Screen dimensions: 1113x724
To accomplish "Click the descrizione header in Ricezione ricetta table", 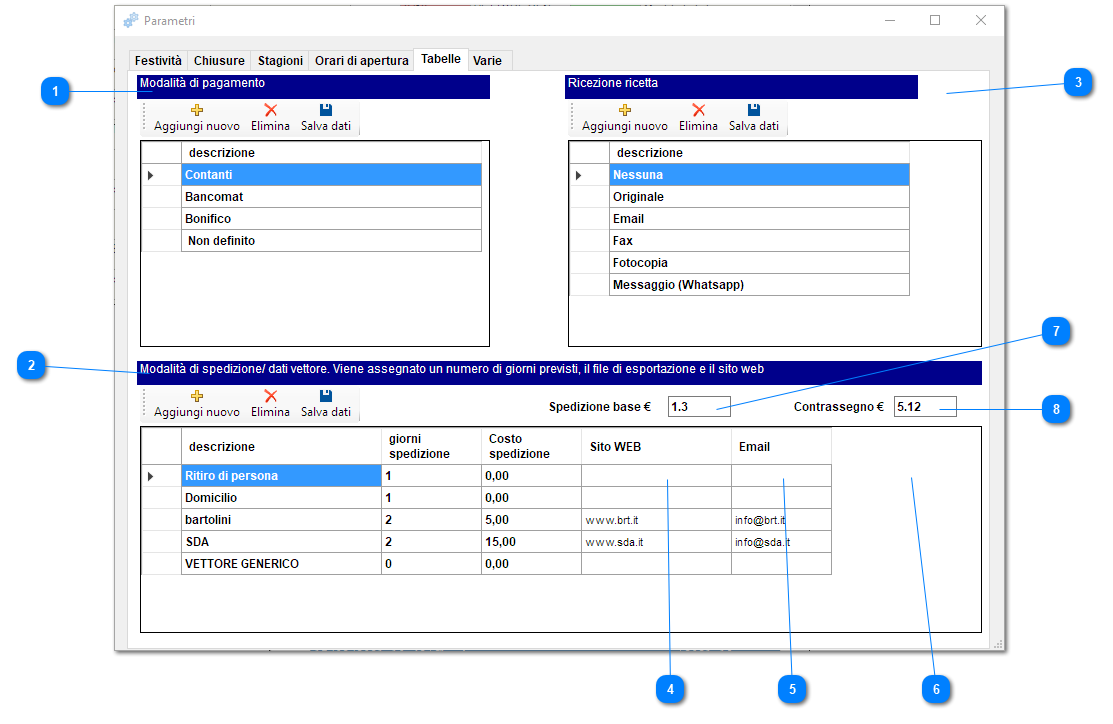I will coord(760,153).
